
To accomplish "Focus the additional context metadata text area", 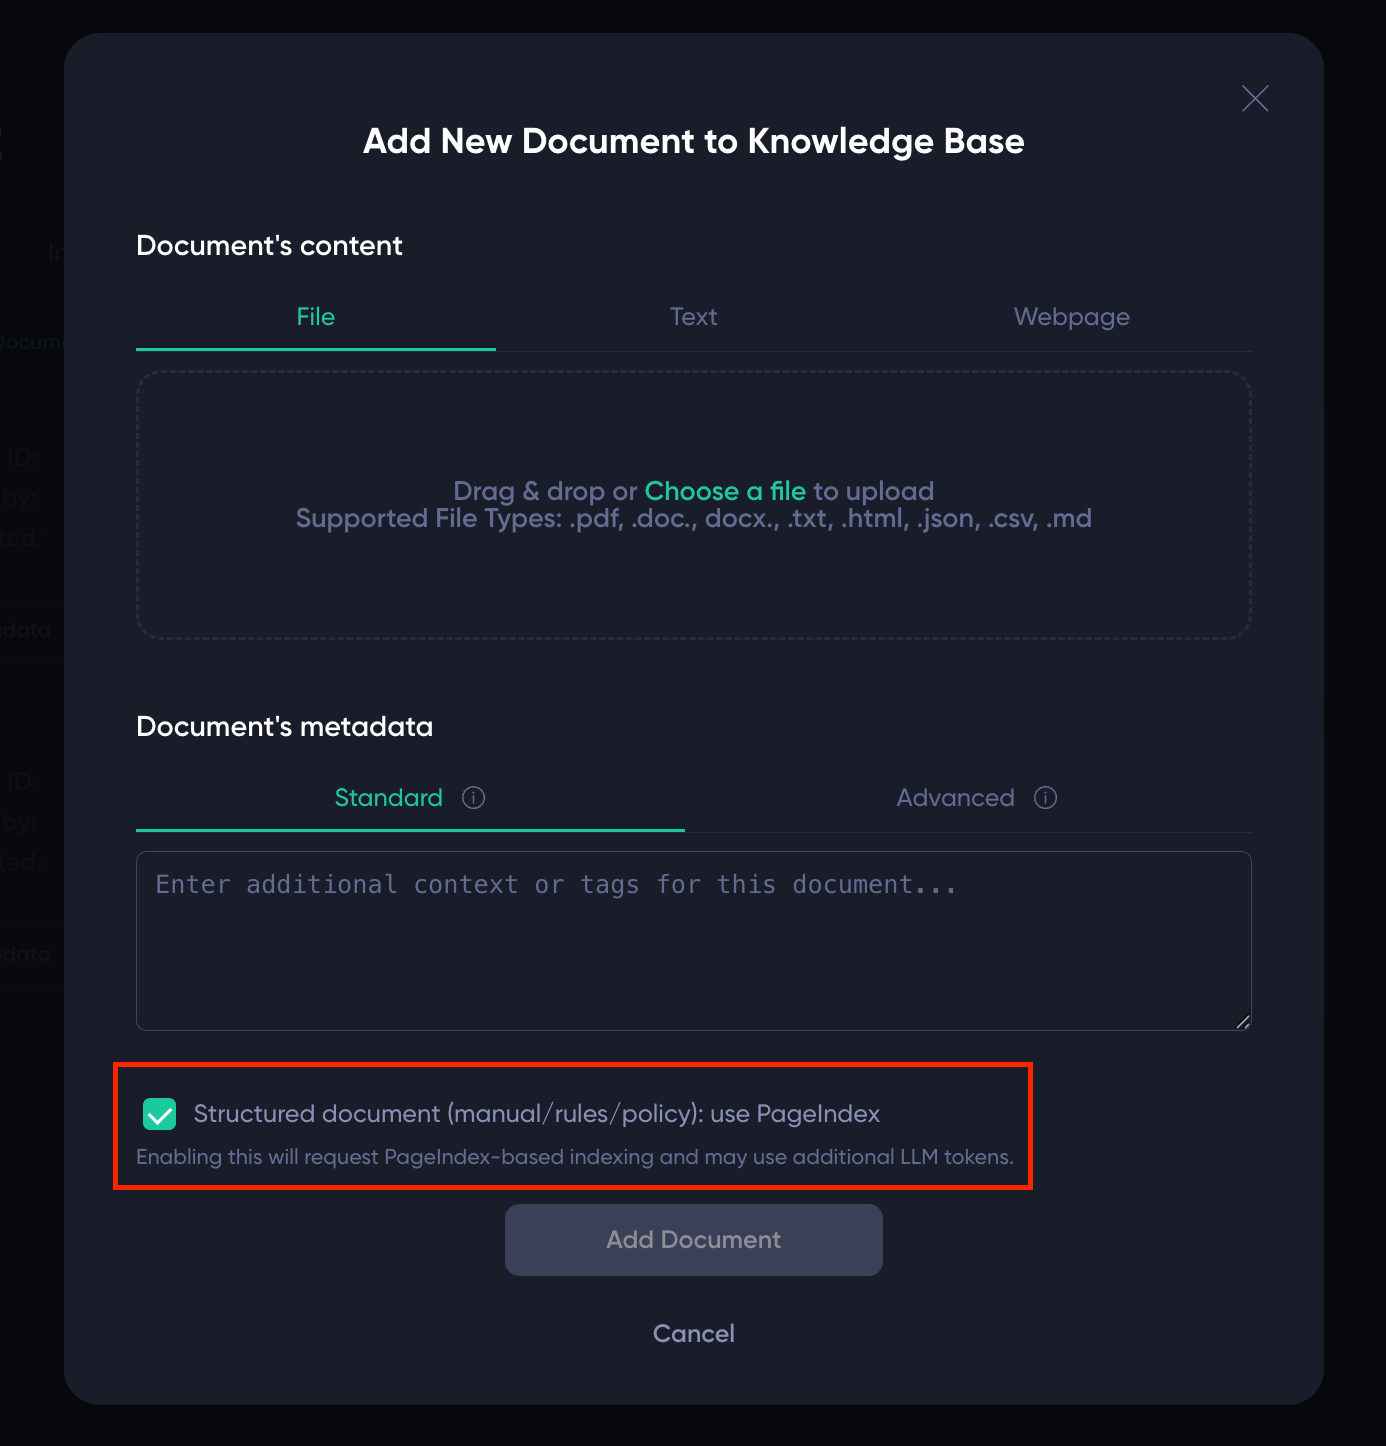I will click(x=694, y=941).
